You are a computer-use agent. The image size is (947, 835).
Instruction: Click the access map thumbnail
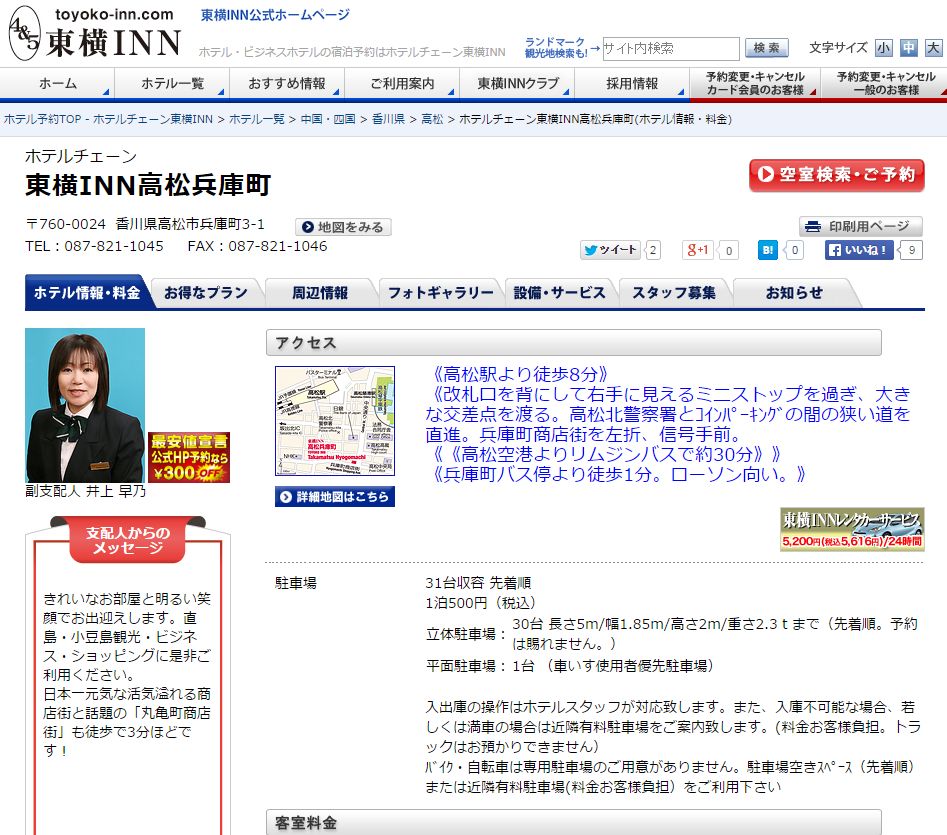point(335,421)
